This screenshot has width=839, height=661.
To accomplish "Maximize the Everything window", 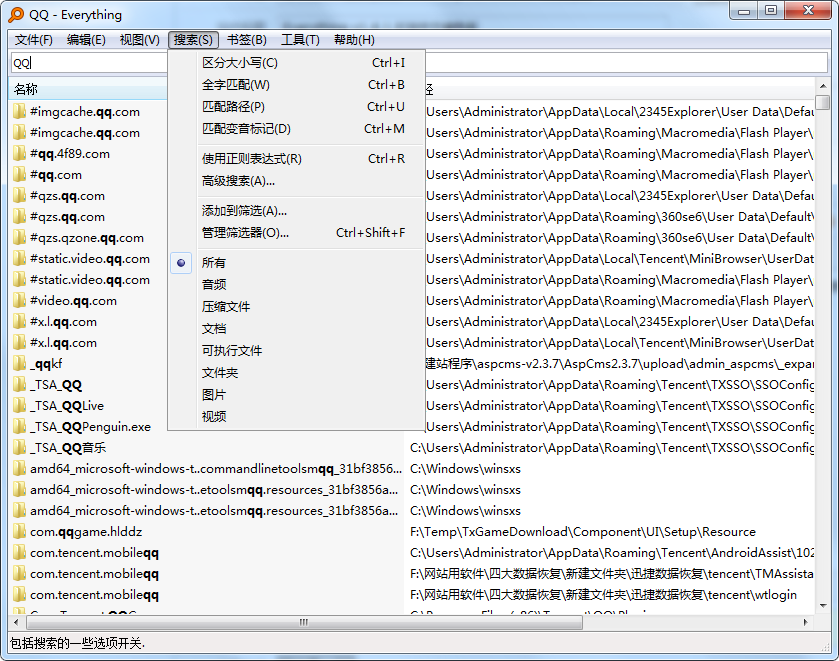I will 771,10.
